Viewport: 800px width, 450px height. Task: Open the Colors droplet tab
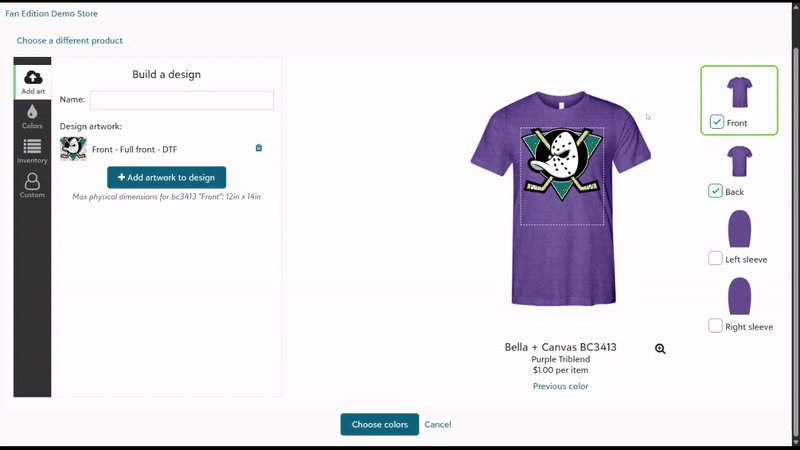pos(32,117)
